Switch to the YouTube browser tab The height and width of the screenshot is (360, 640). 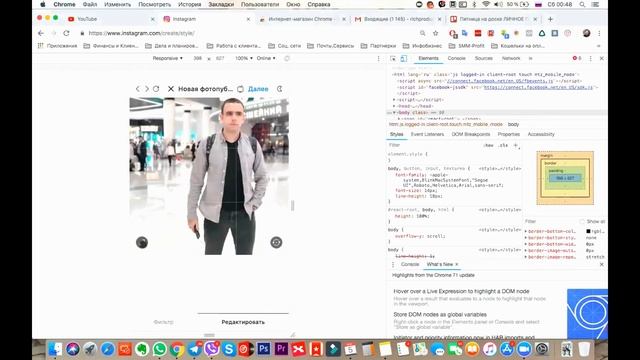click(x=110, y=19)
